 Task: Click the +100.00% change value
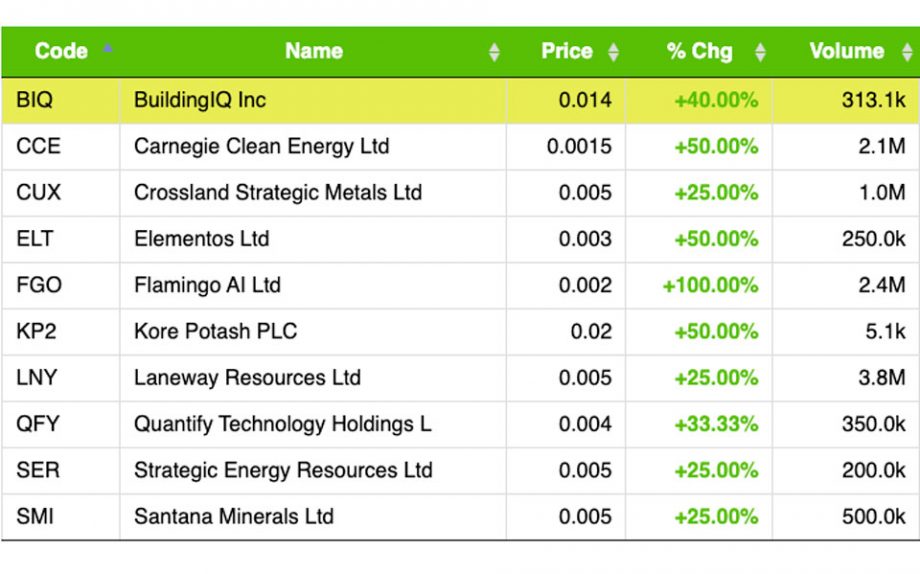(x=711, y=285)
